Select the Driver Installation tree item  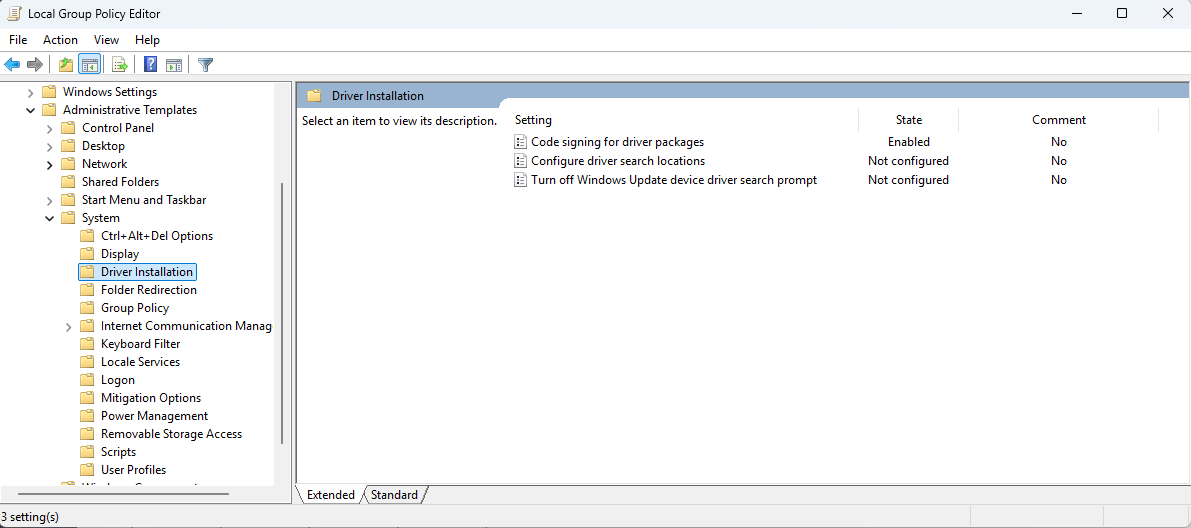tap(147, 272)
